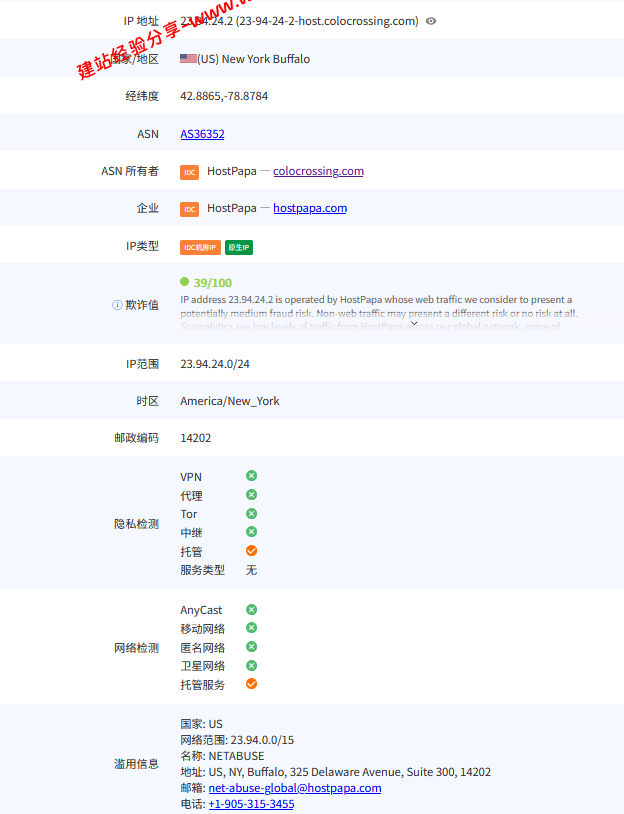The image size is (624, 814).
Task: Click the 匿名网络 status cross icon
Action: tap(251, 647)
